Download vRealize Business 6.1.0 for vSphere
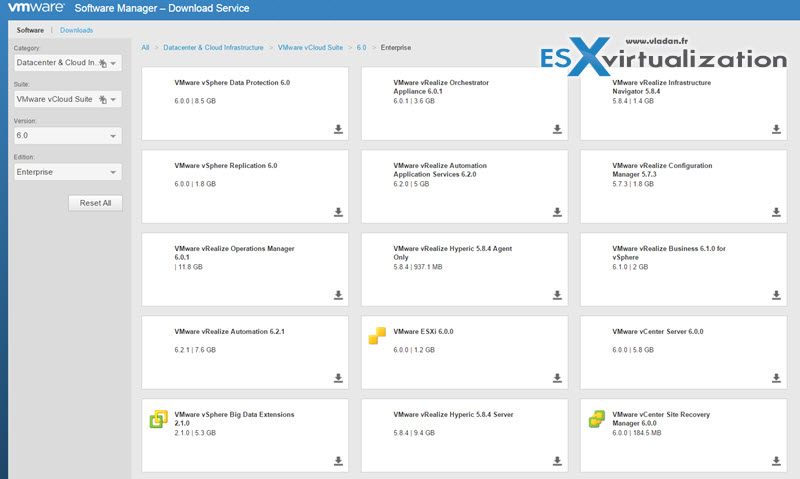The height and width of the screenshot is (479, 800). [776, 295]
